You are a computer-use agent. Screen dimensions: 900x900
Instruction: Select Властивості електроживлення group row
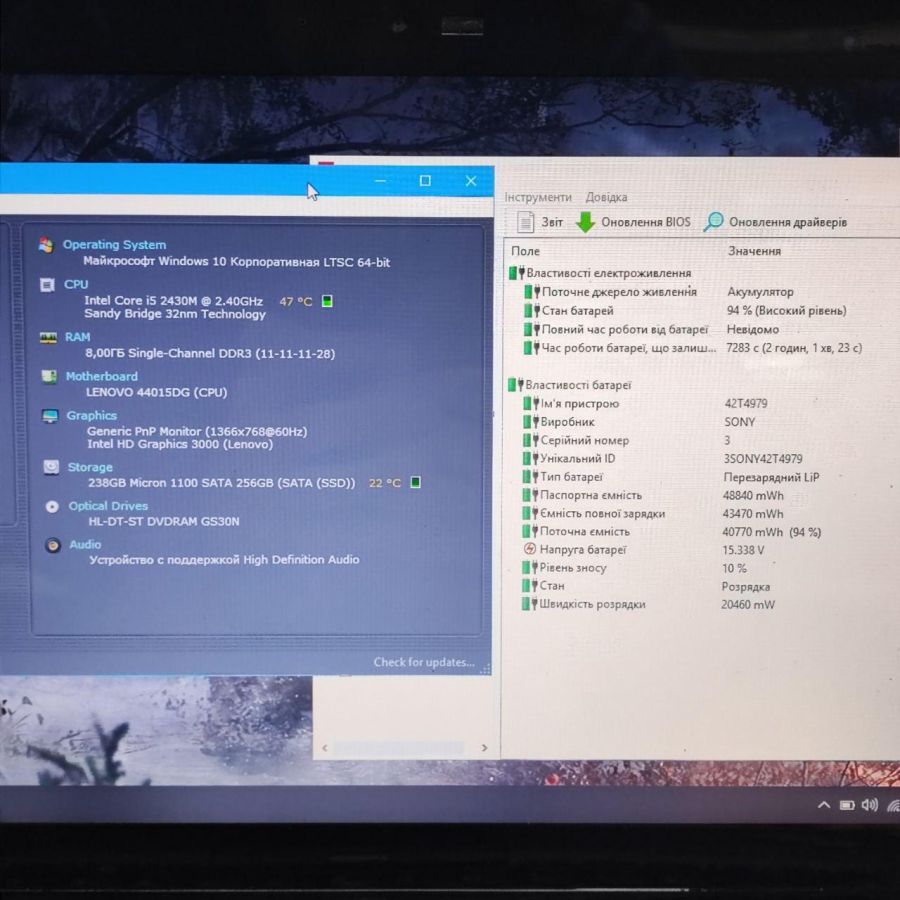(600, 273)
